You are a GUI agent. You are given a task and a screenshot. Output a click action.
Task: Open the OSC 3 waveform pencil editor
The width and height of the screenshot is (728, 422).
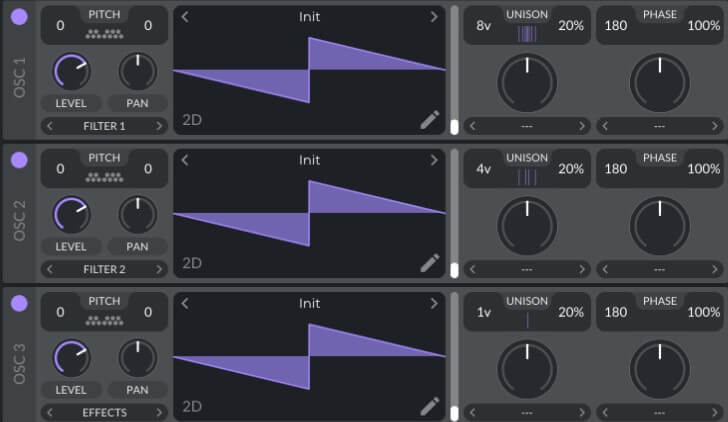tap(430, 405)
